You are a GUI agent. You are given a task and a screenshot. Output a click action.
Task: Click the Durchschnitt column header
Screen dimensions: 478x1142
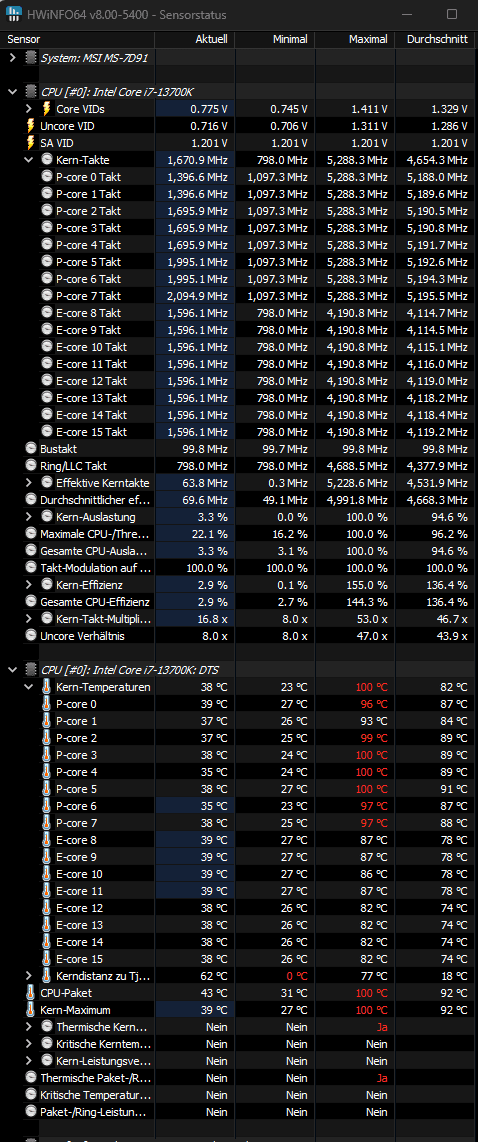[436, 39]
